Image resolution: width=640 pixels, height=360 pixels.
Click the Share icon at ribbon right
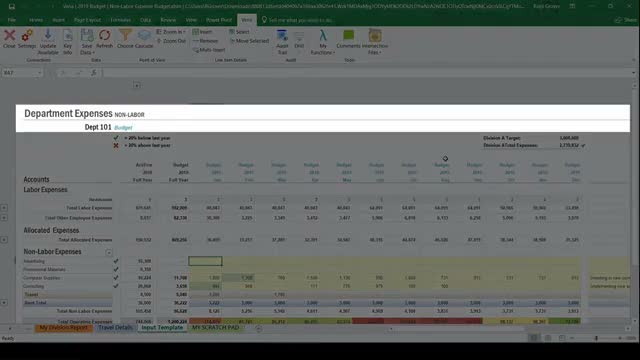point(626,20)
